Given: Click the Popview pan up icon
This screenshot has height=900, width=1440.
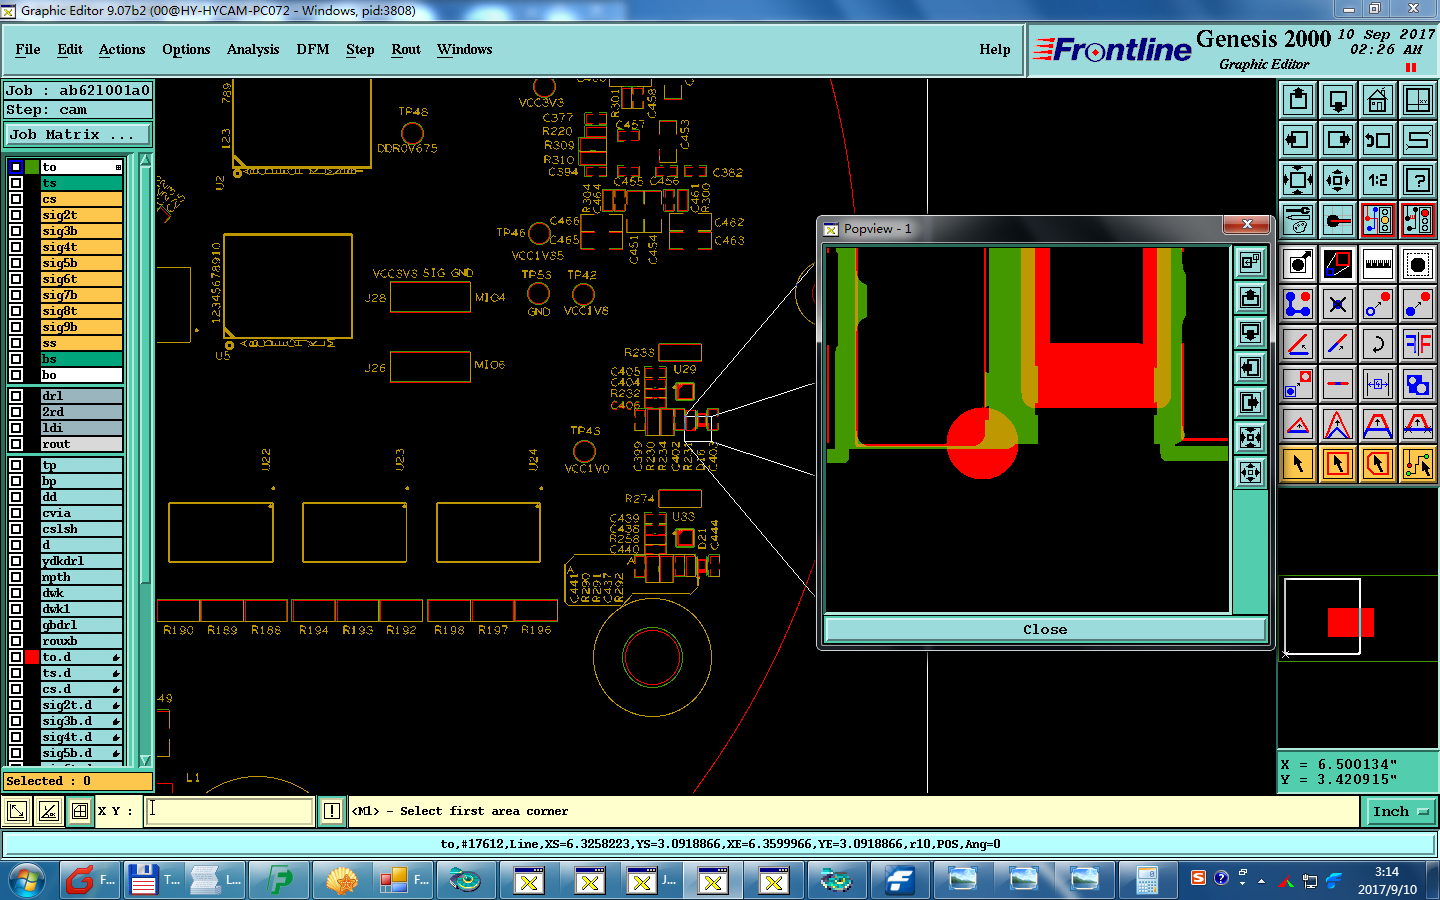Looking at the screenshot, I should [x=1251, y=297].
